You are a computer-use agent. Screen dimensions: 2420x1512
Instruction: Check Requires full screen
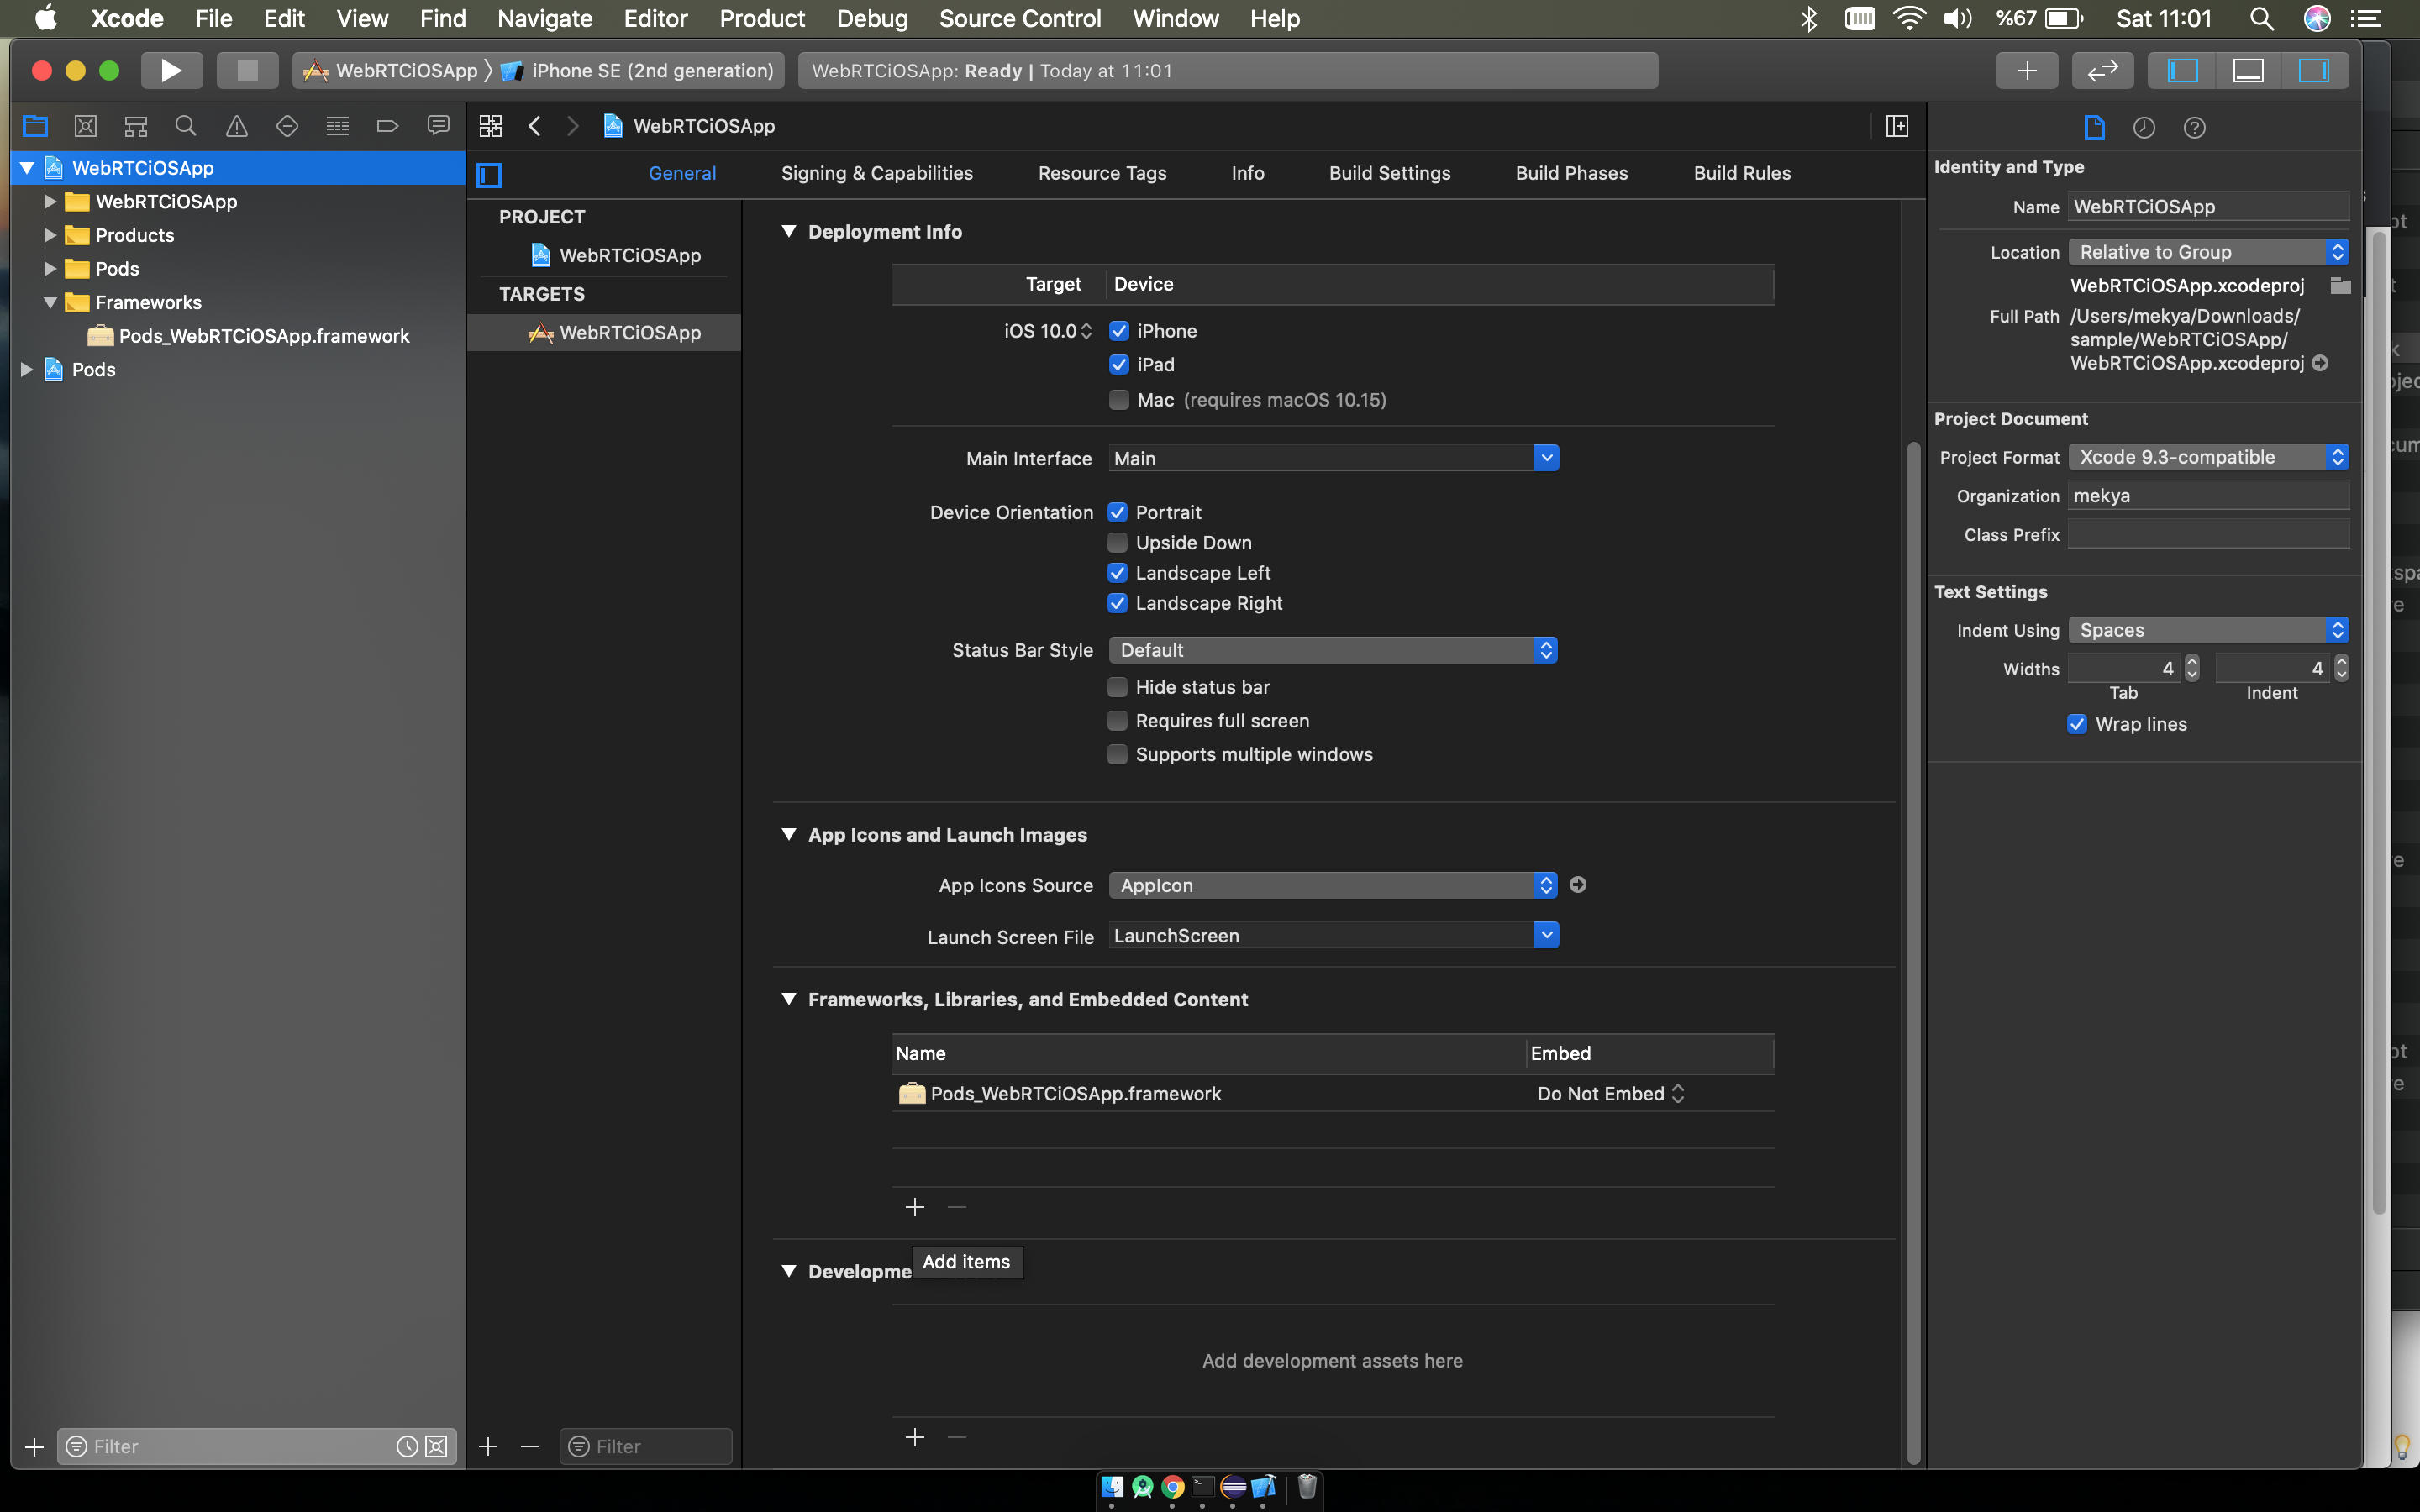[x=1118, y=721]
